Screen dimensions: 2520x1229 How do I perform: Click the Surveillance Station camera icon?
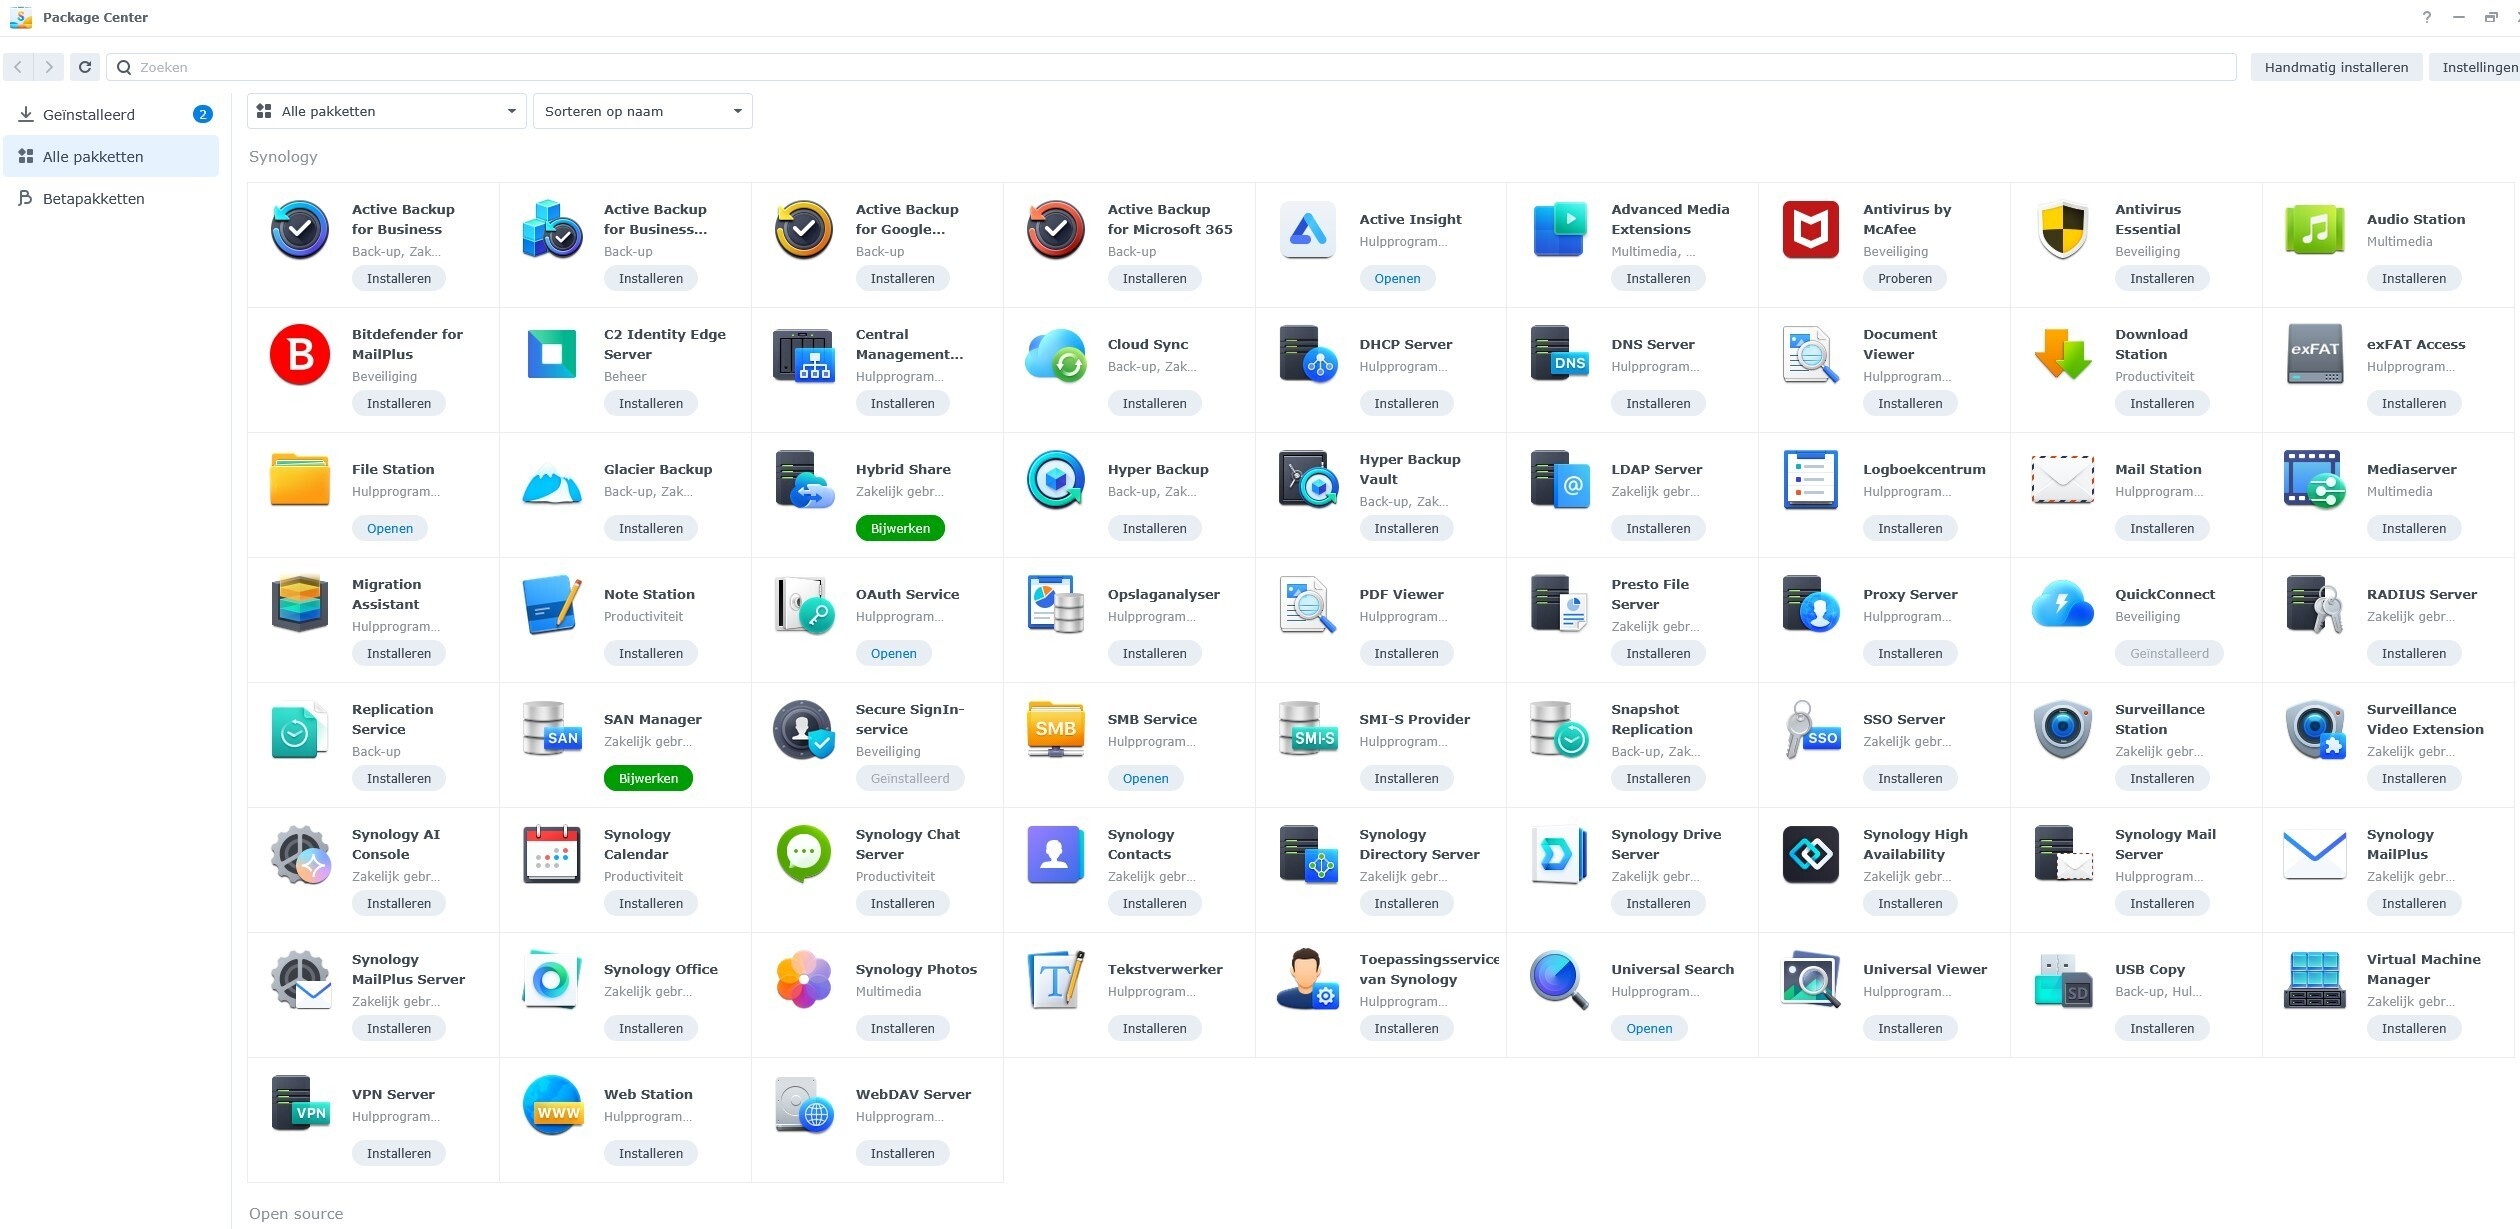[x=2063, y=730]
